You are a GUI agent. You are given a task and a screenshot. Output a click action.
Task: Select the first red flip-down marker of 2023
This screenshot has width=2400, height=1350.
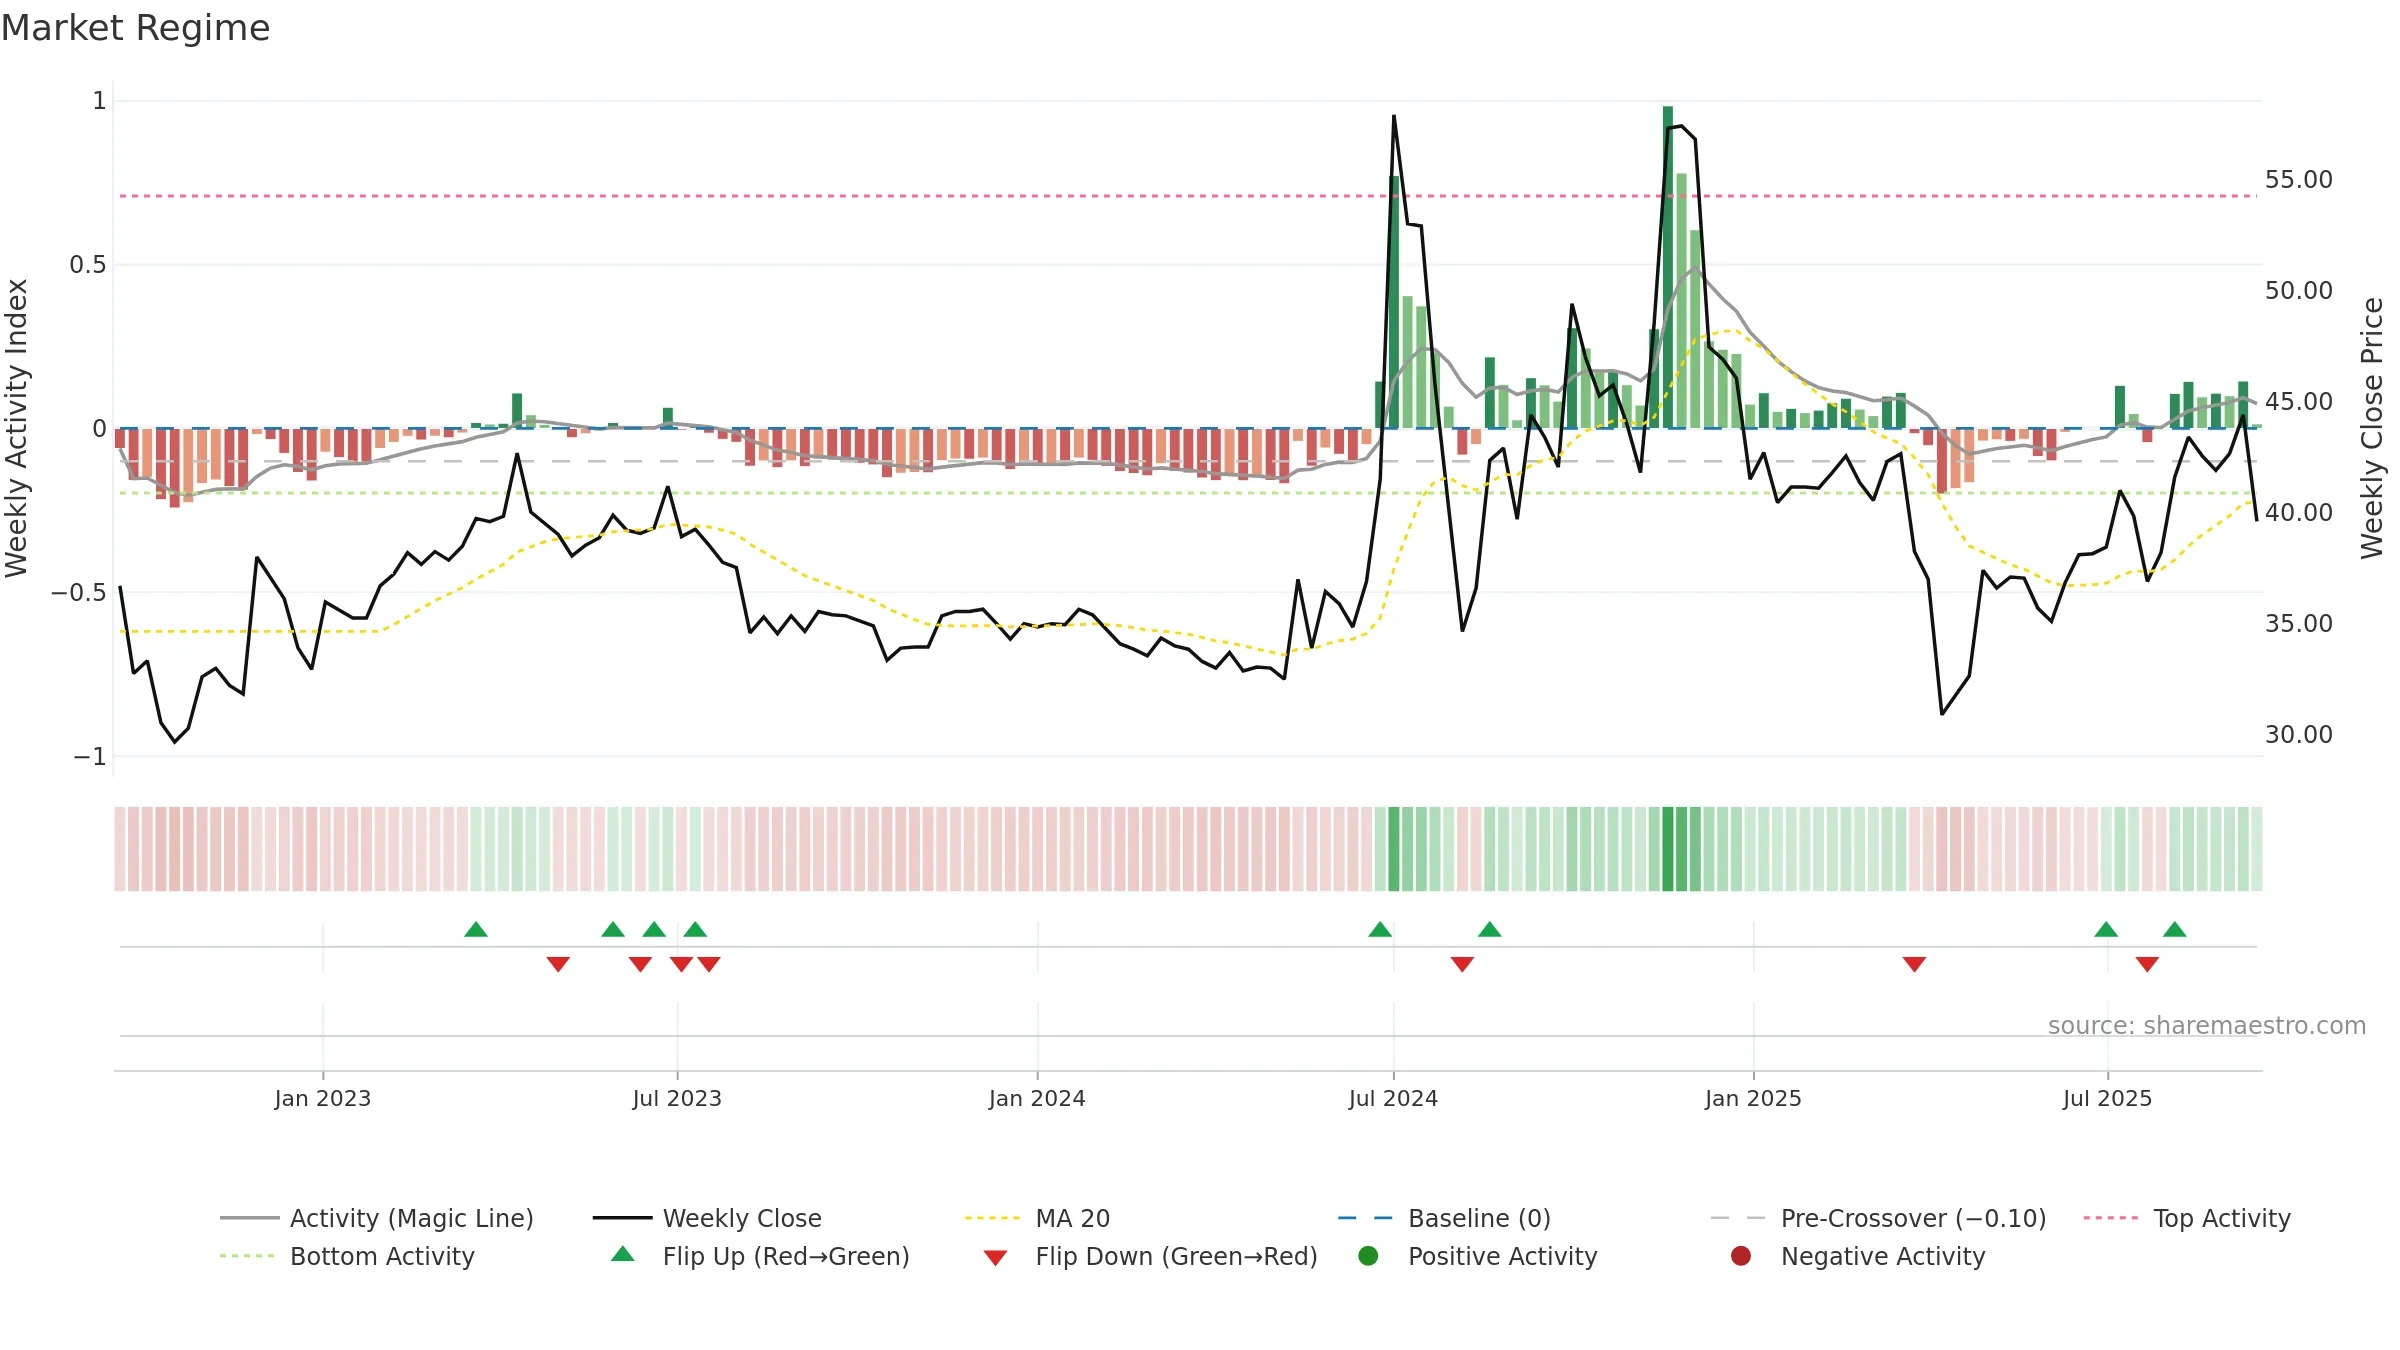(x=558, y=964)
